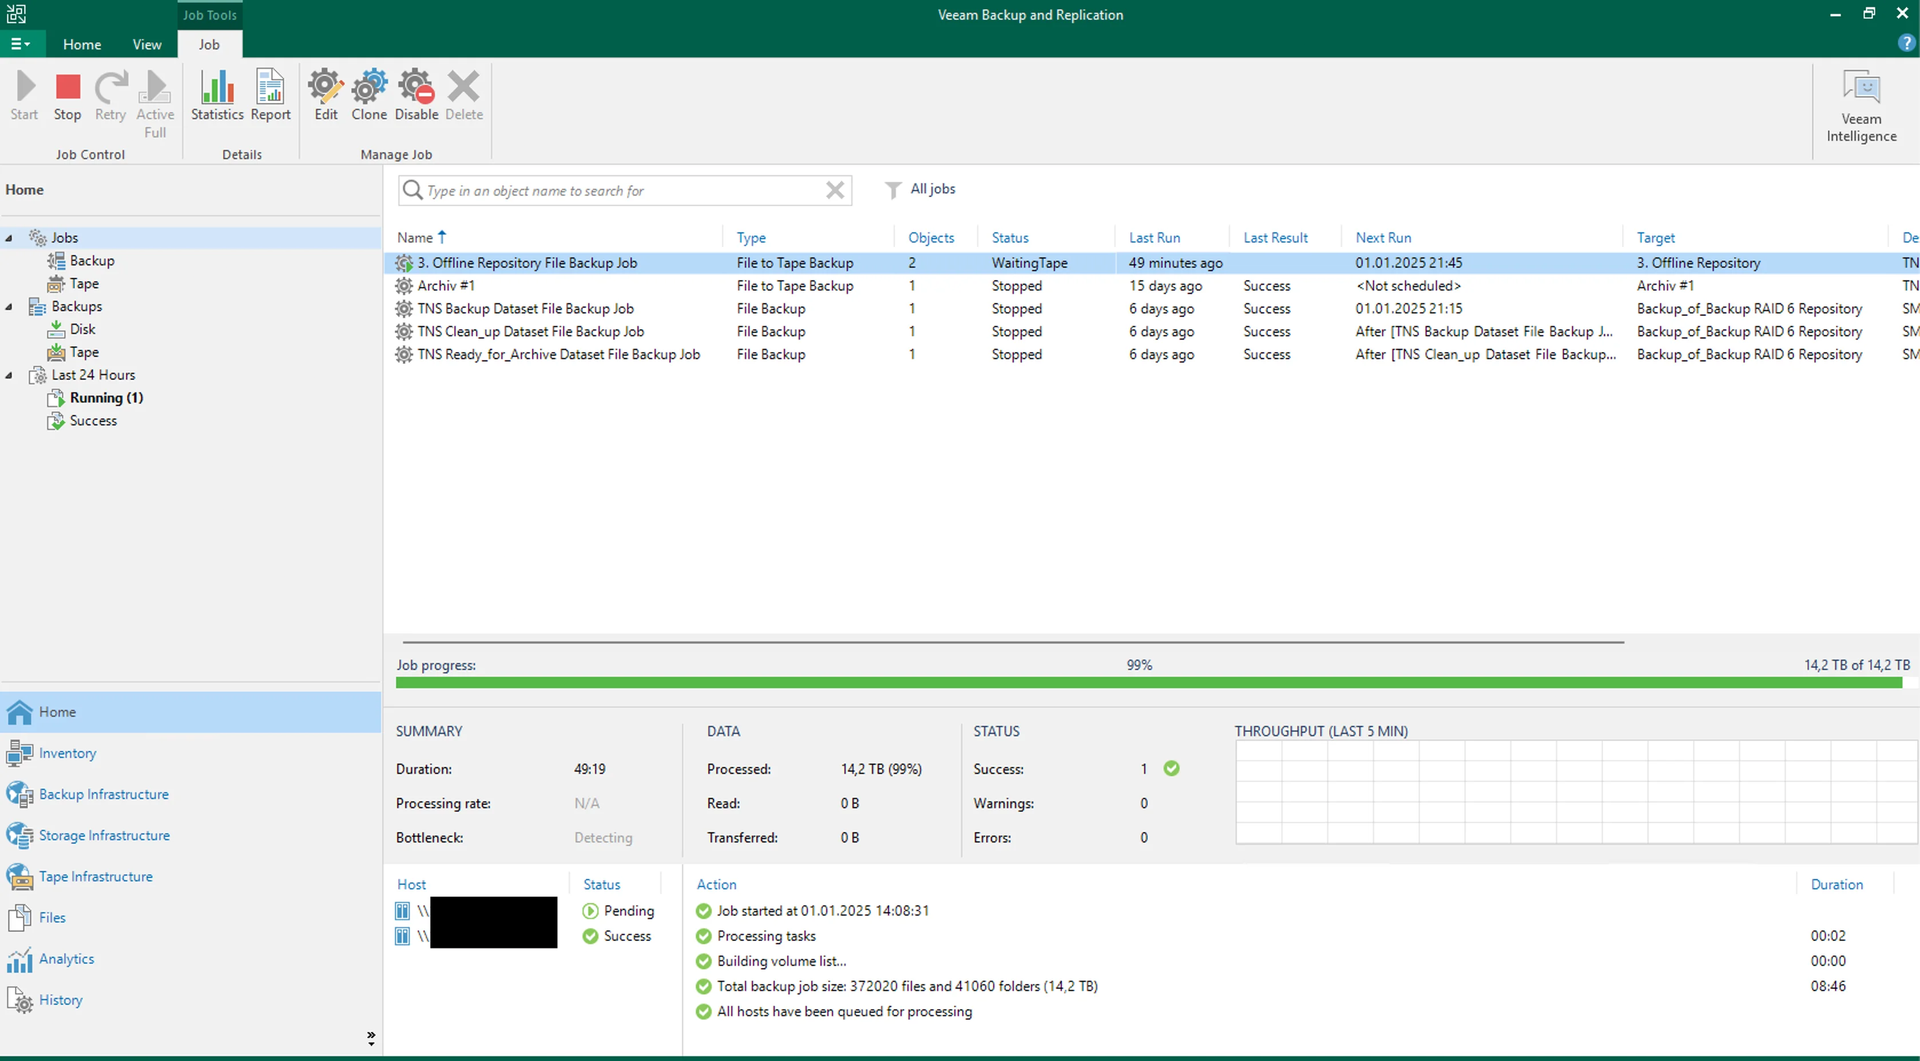Open the Analytics view
This screenshot has height=1061, width=1920.
click(190, 958)
